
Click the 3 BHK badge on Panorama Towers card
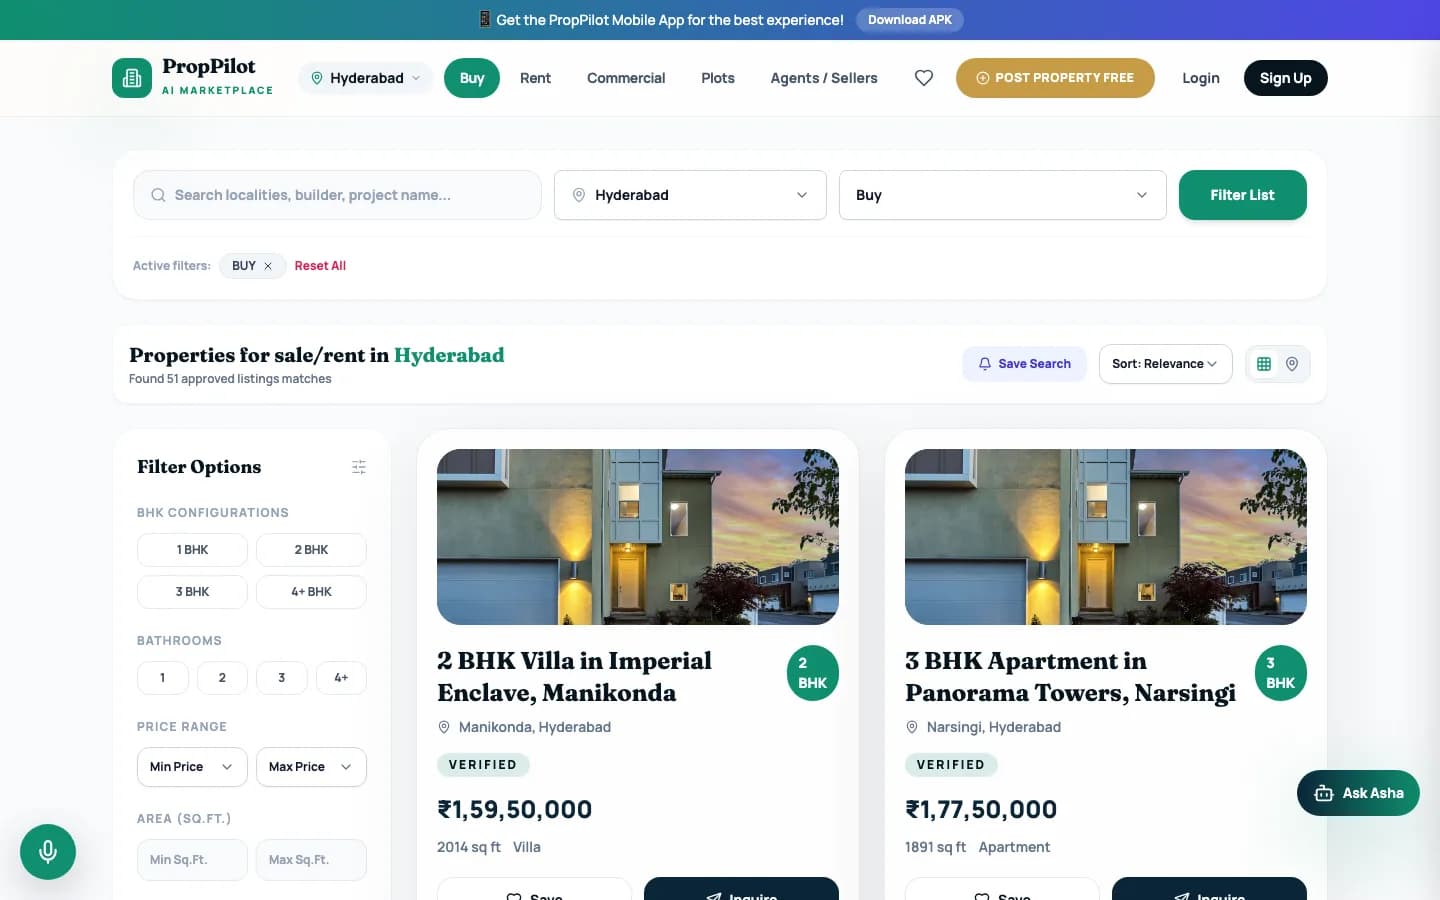click(1281, 673)
